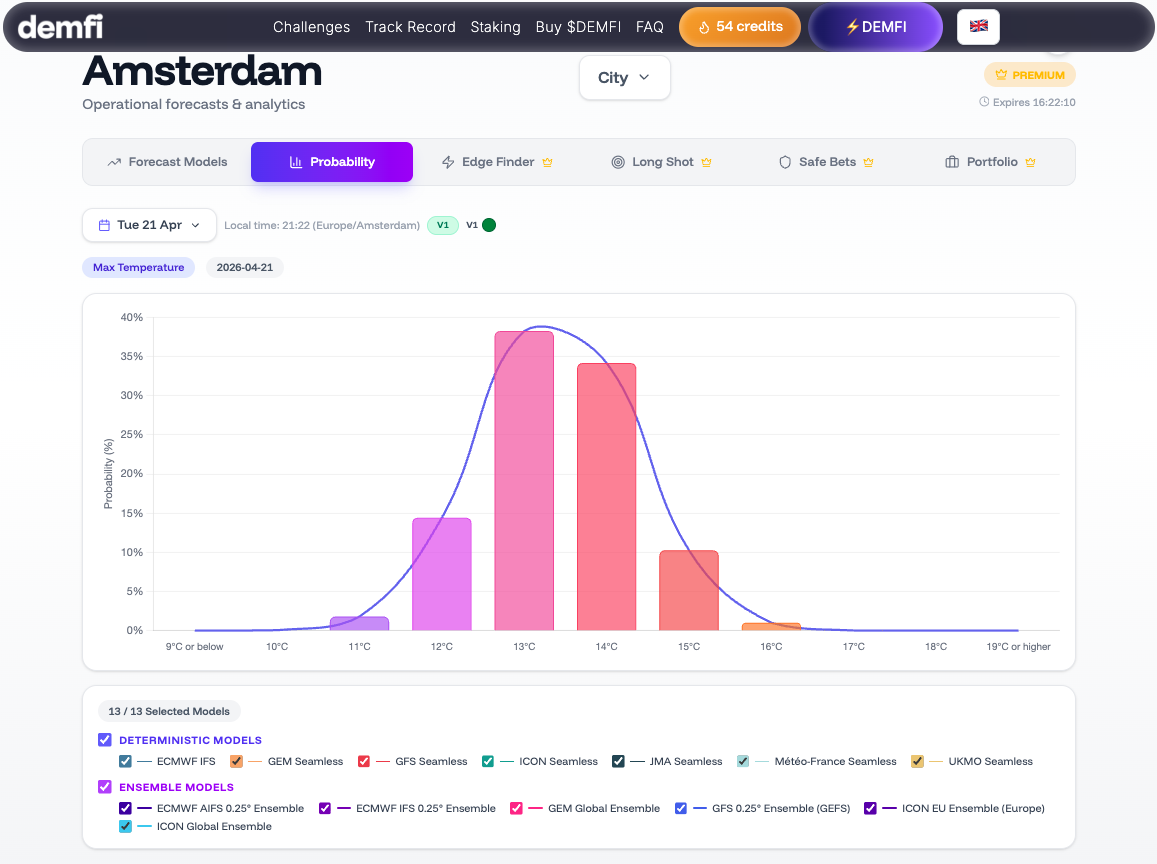Click the Forecast Models trend arrow icon

(x=112, y=161)
